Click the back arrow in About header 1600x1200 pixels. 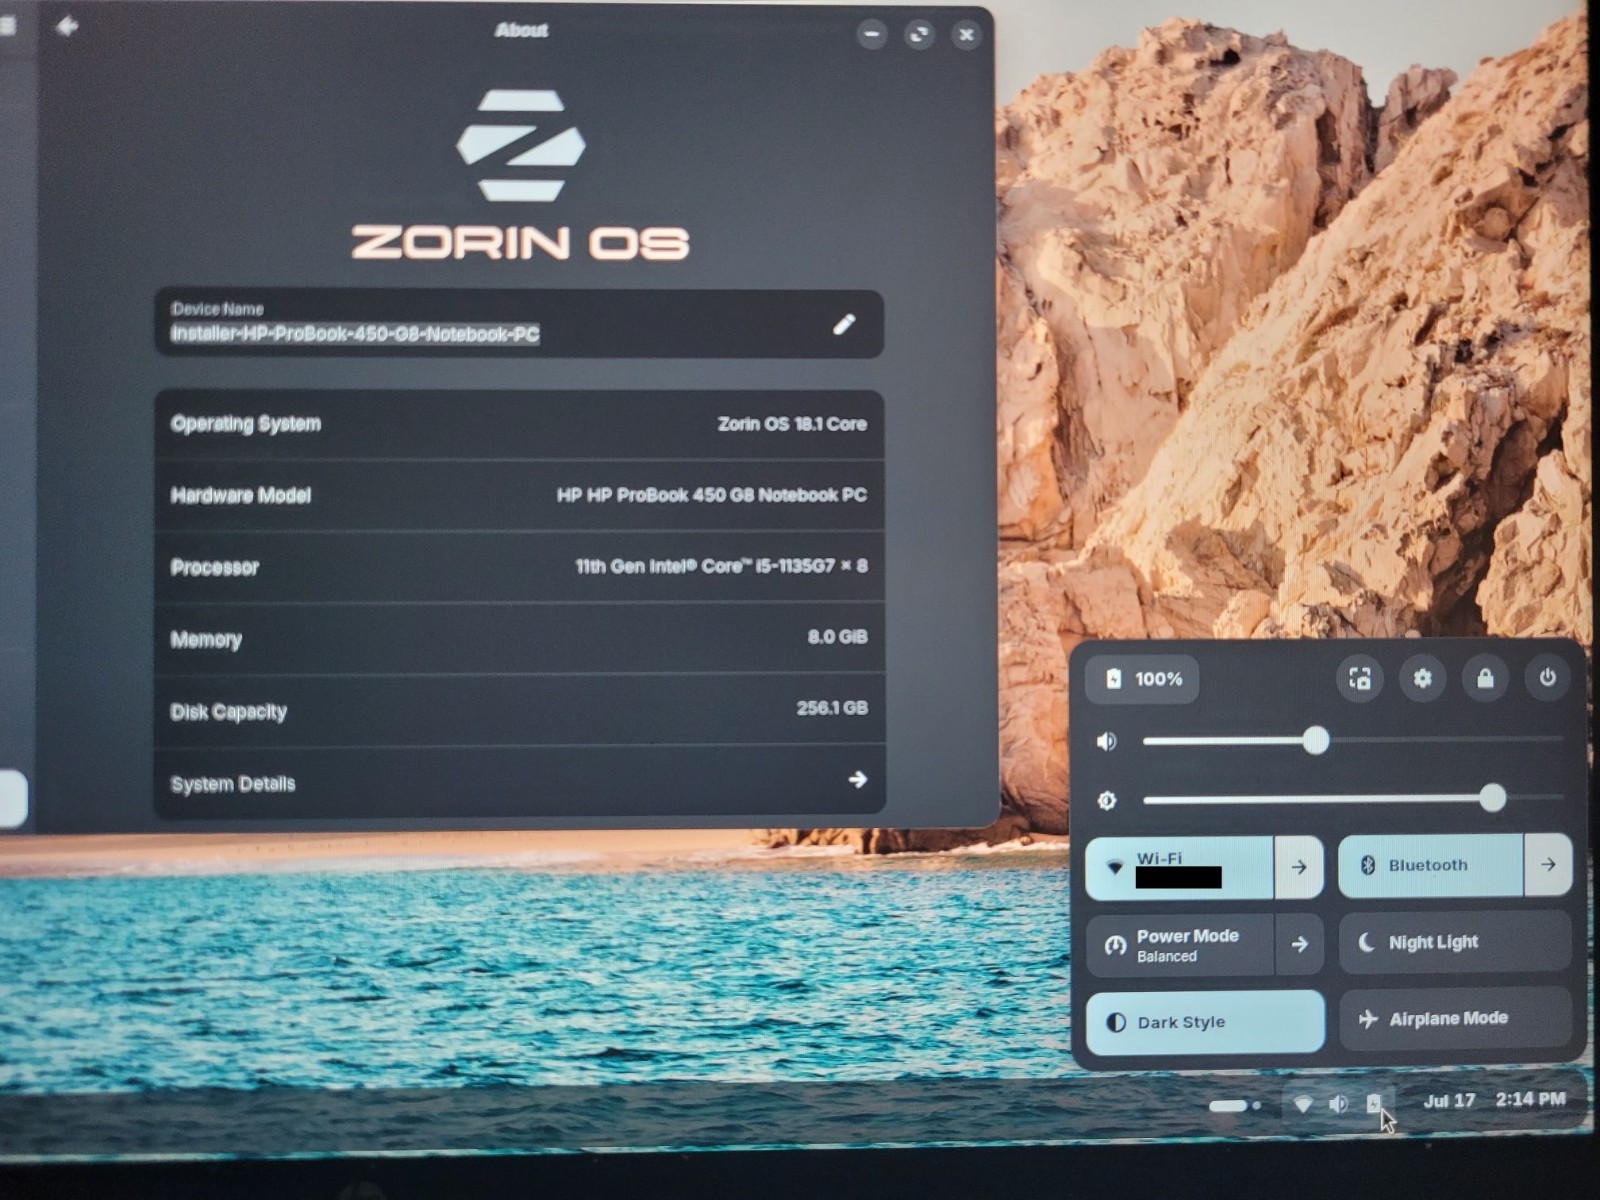tap(67, 26)
